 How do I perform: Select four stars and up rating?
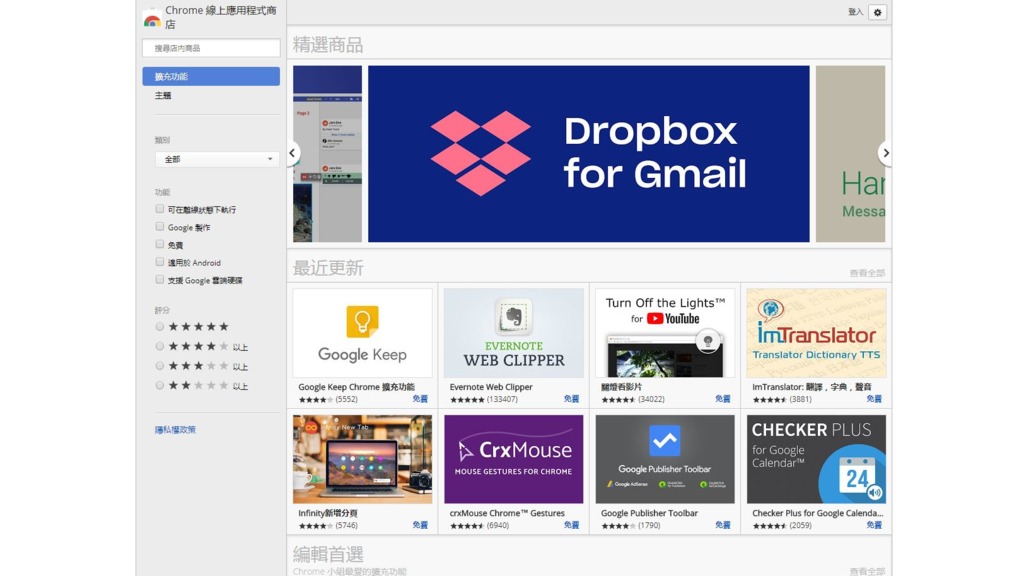click(159, 346)
